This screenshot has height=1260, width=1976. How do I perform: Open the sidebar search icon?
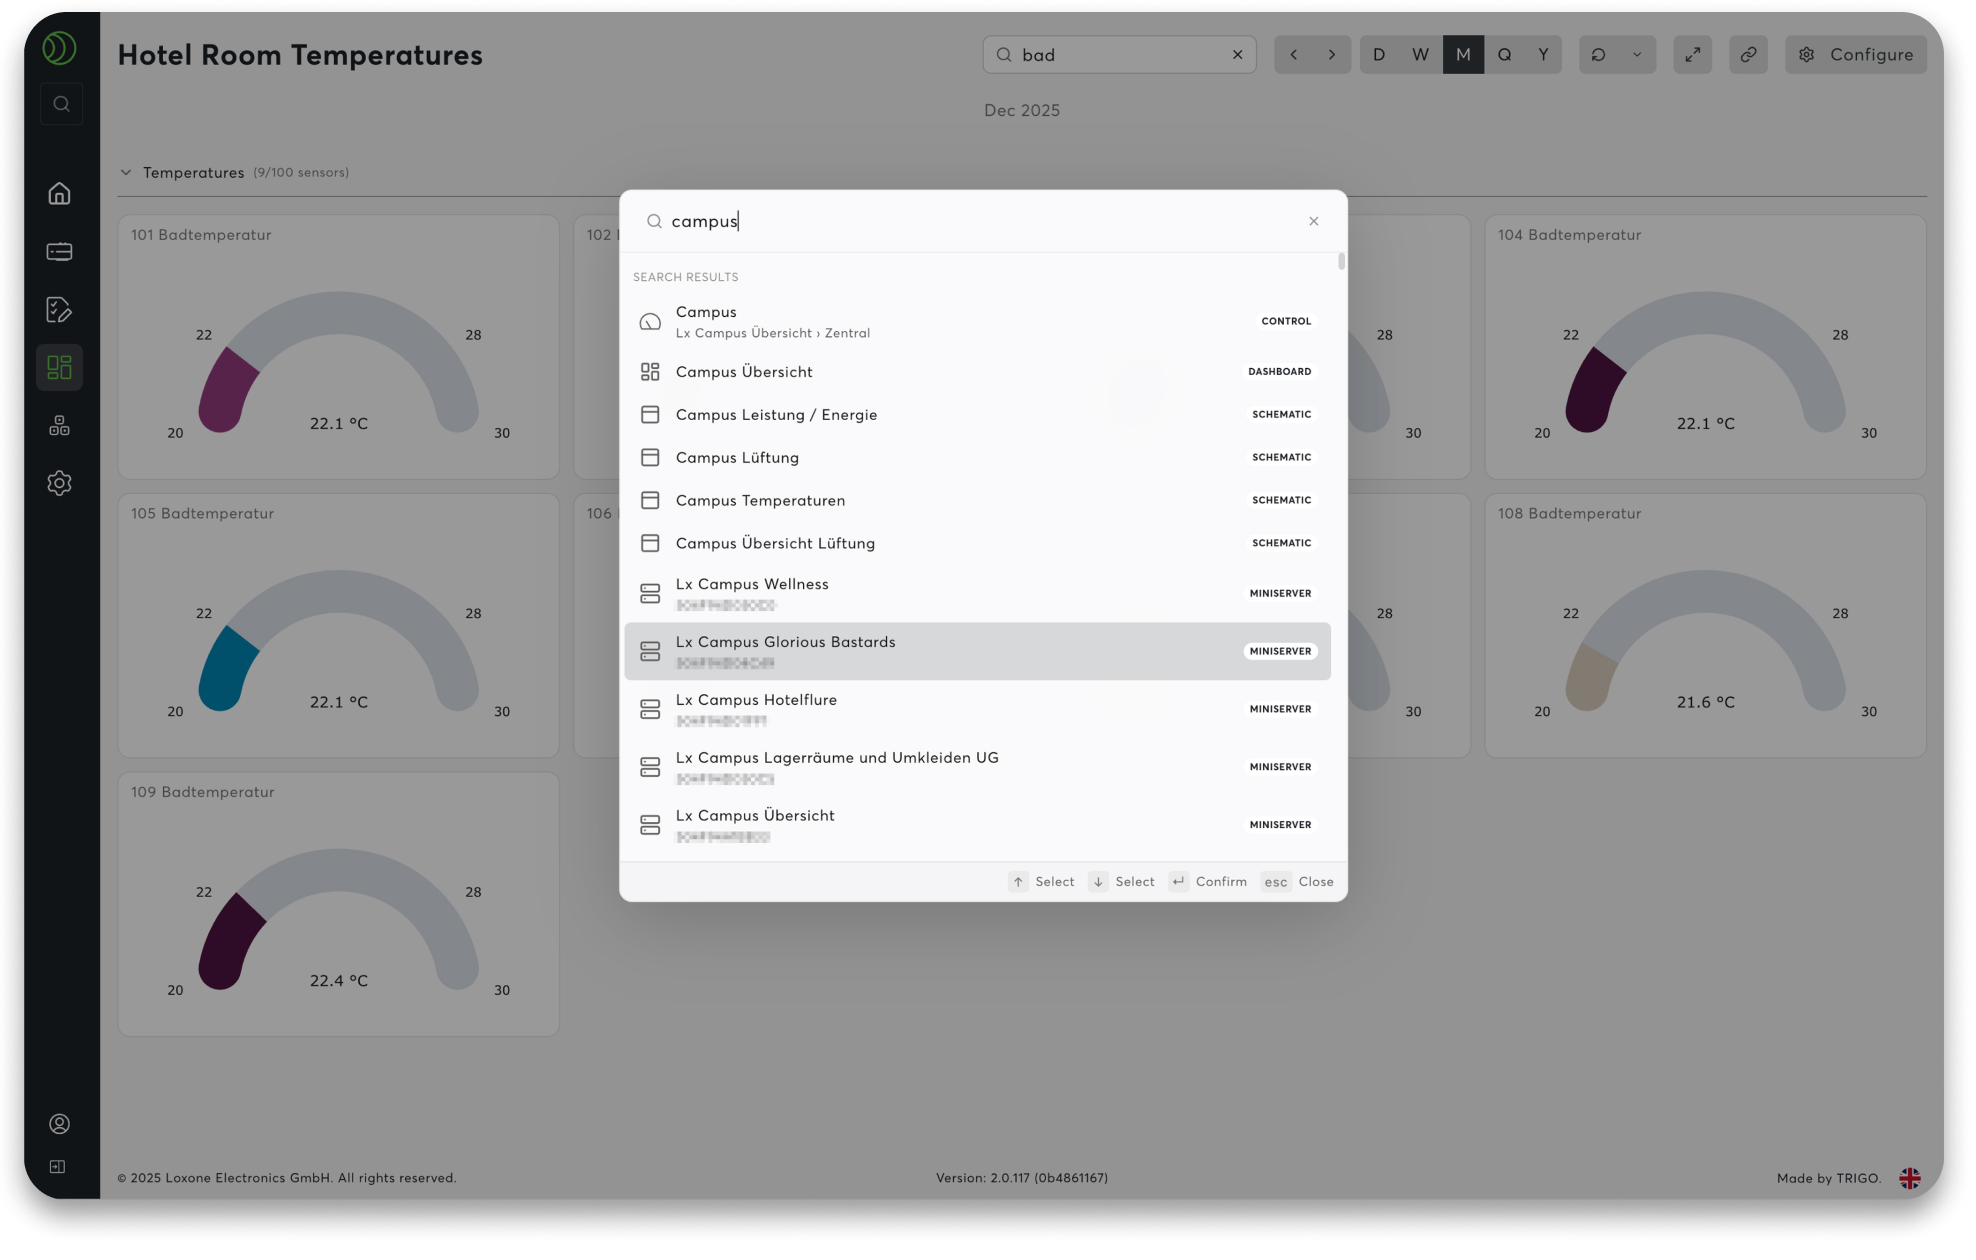point(61,104)
